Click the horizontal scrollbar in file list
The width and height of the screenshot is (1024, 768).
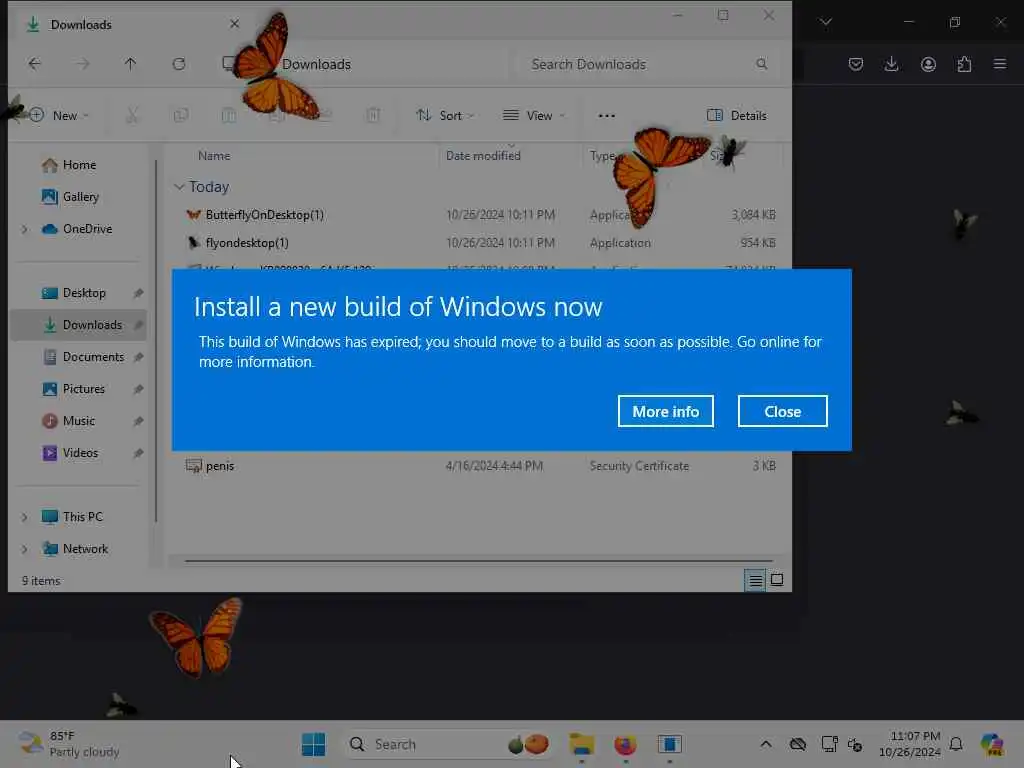tap(478, 560)
